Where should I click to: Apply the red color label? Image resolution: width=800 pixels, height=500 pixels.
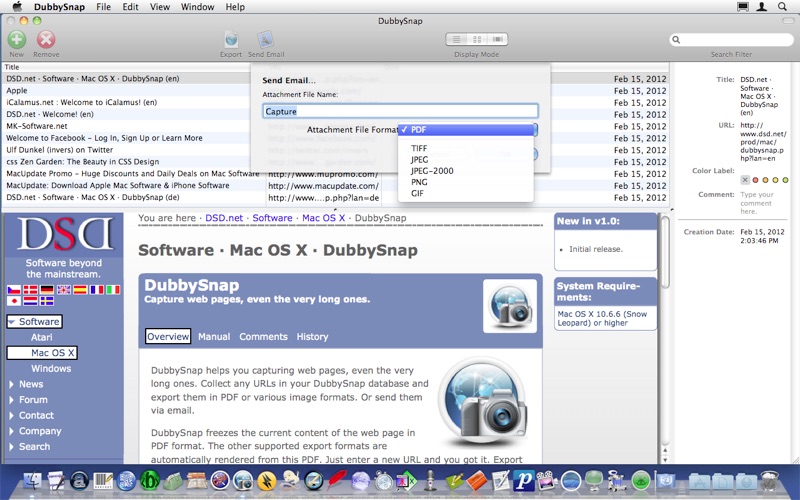pyautogui.click(x=756, y=180)
